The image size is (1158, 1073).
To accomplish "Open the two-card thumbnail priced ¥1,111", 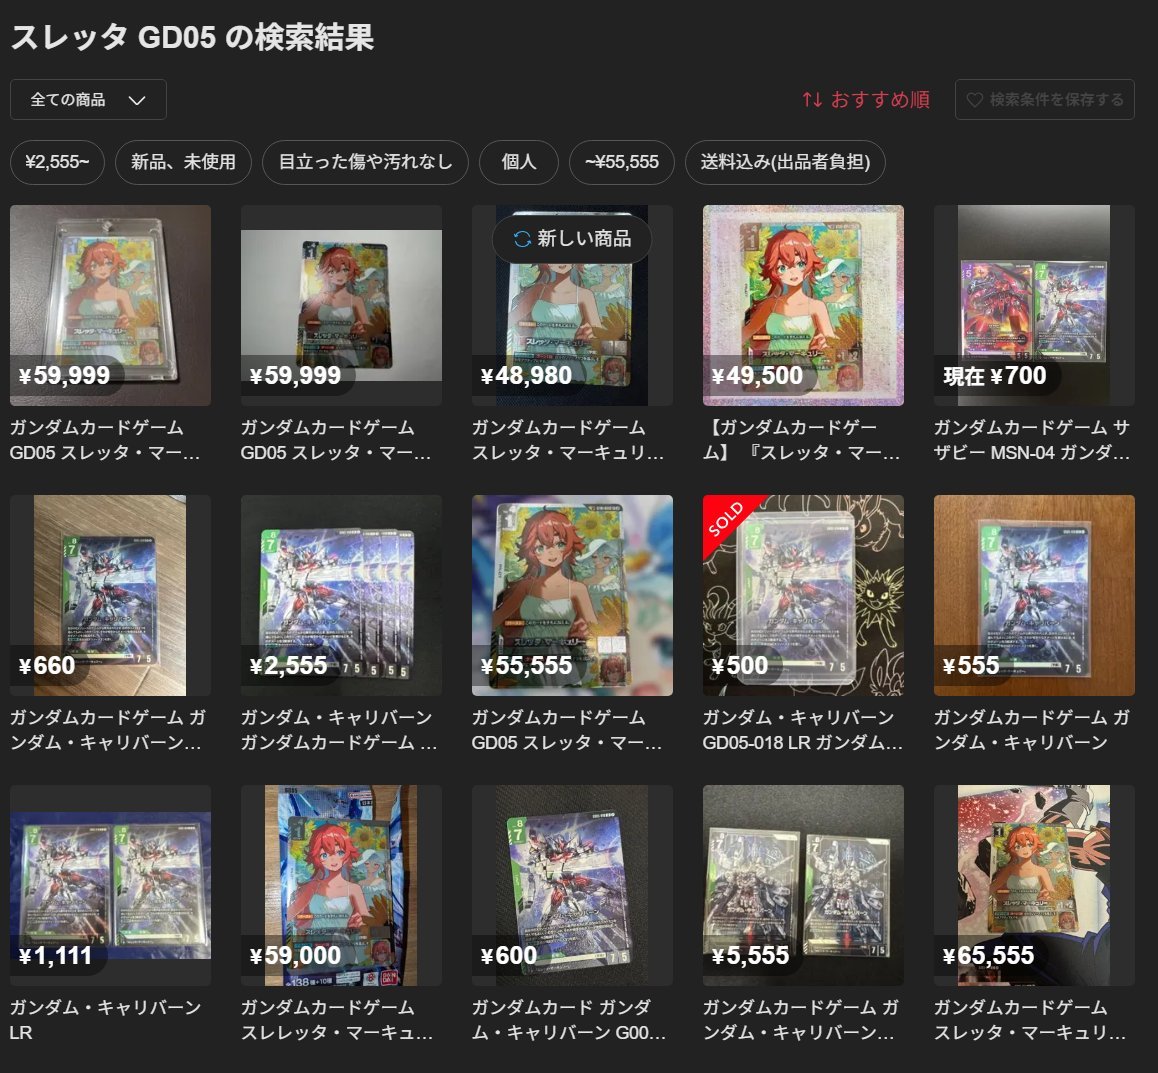I will pos(111,885).
